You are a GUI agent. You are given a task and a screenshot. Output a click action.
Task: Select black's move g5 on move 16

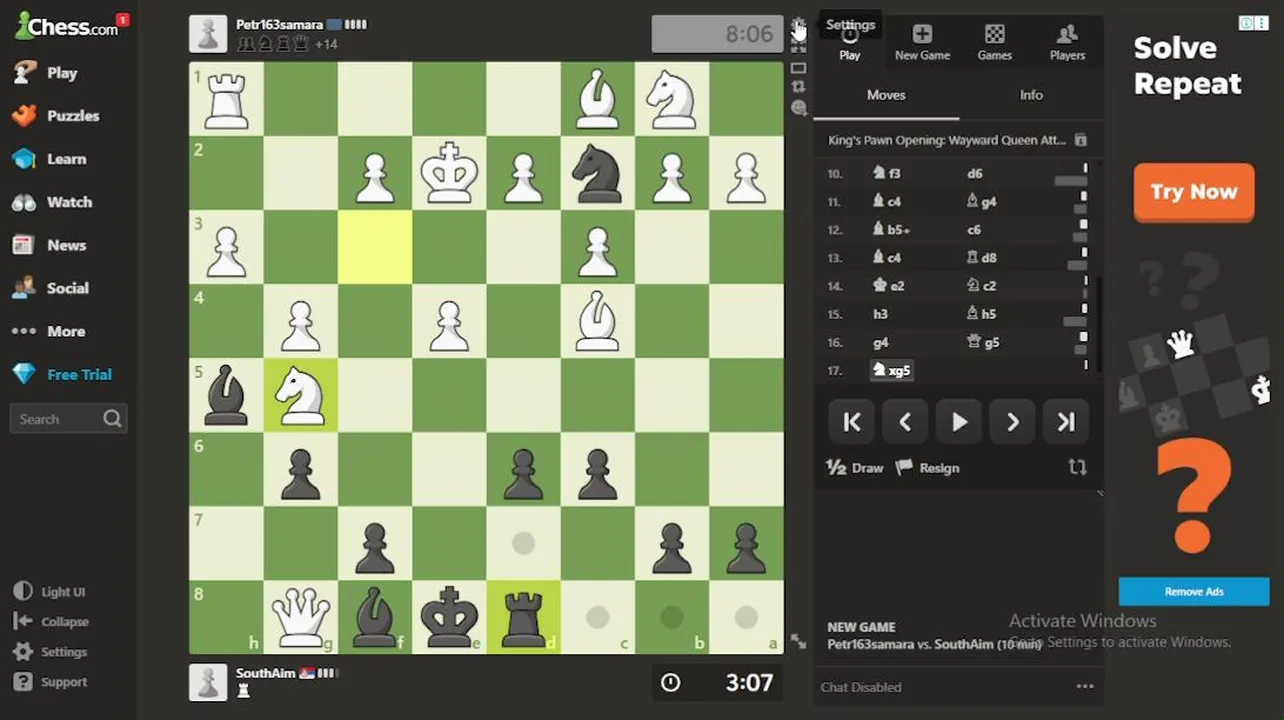(x=982, y=342)
